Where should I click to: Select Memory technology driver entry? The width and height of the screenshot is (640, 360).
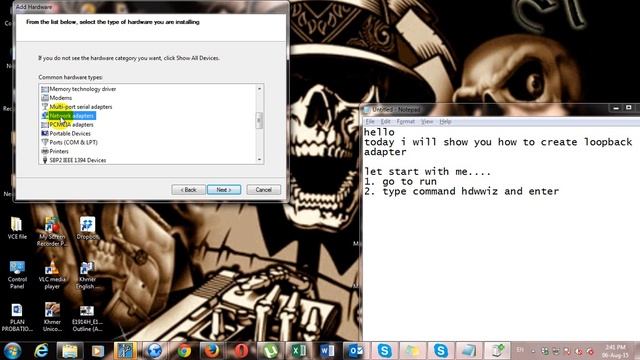(79, 89)
